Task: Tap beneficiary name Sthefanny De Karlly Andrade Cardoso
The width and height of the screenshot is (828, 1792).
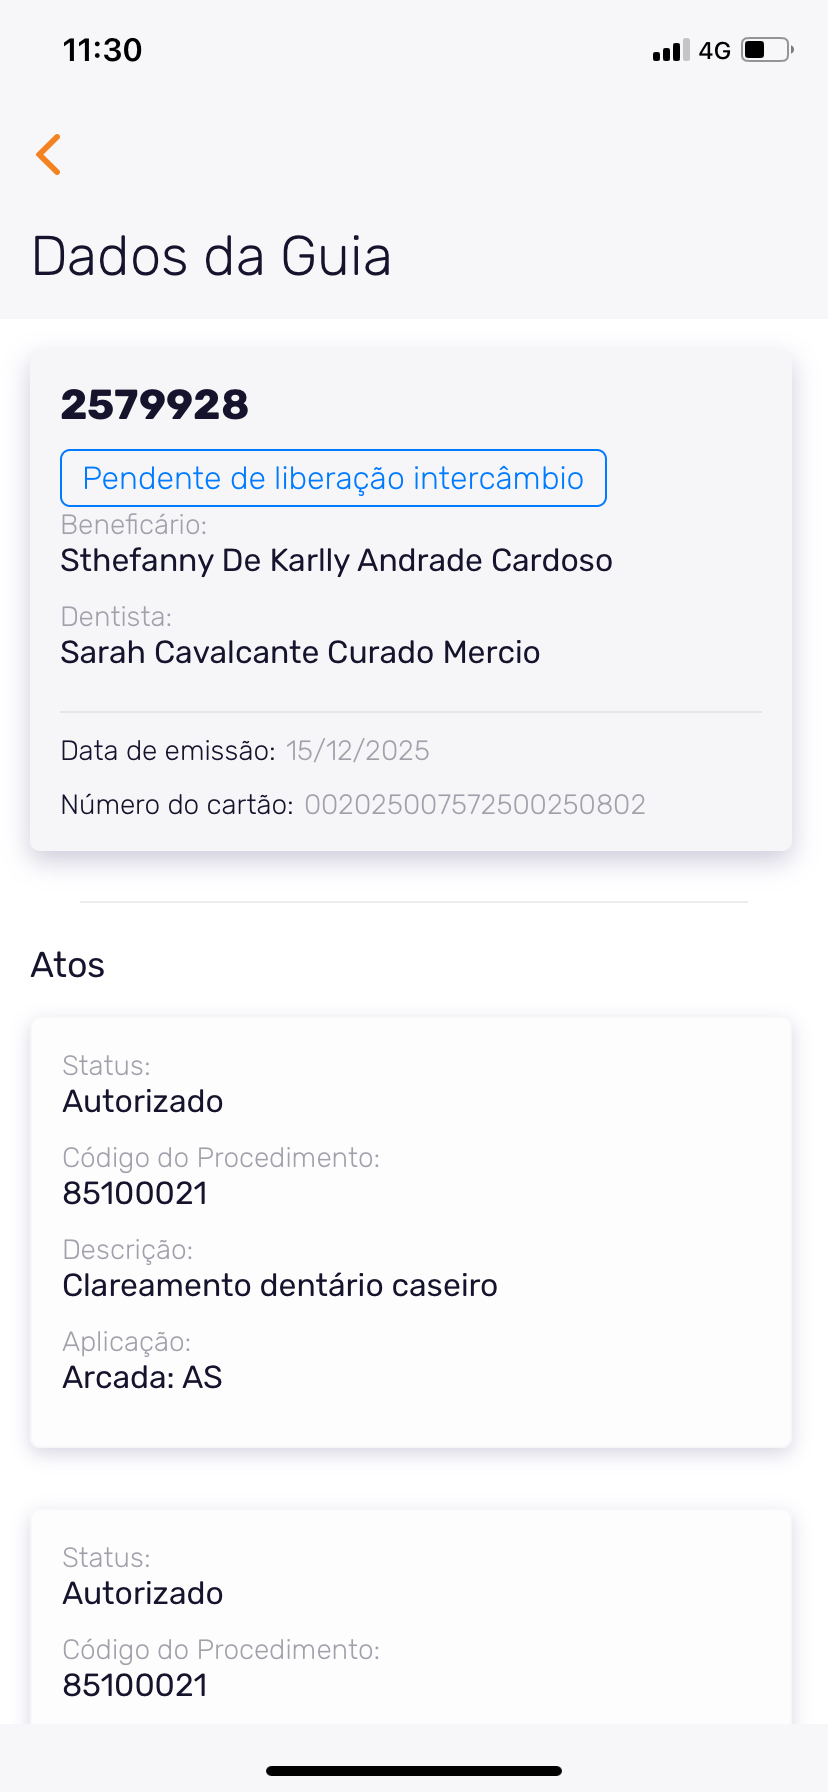Action: [336, 560]
